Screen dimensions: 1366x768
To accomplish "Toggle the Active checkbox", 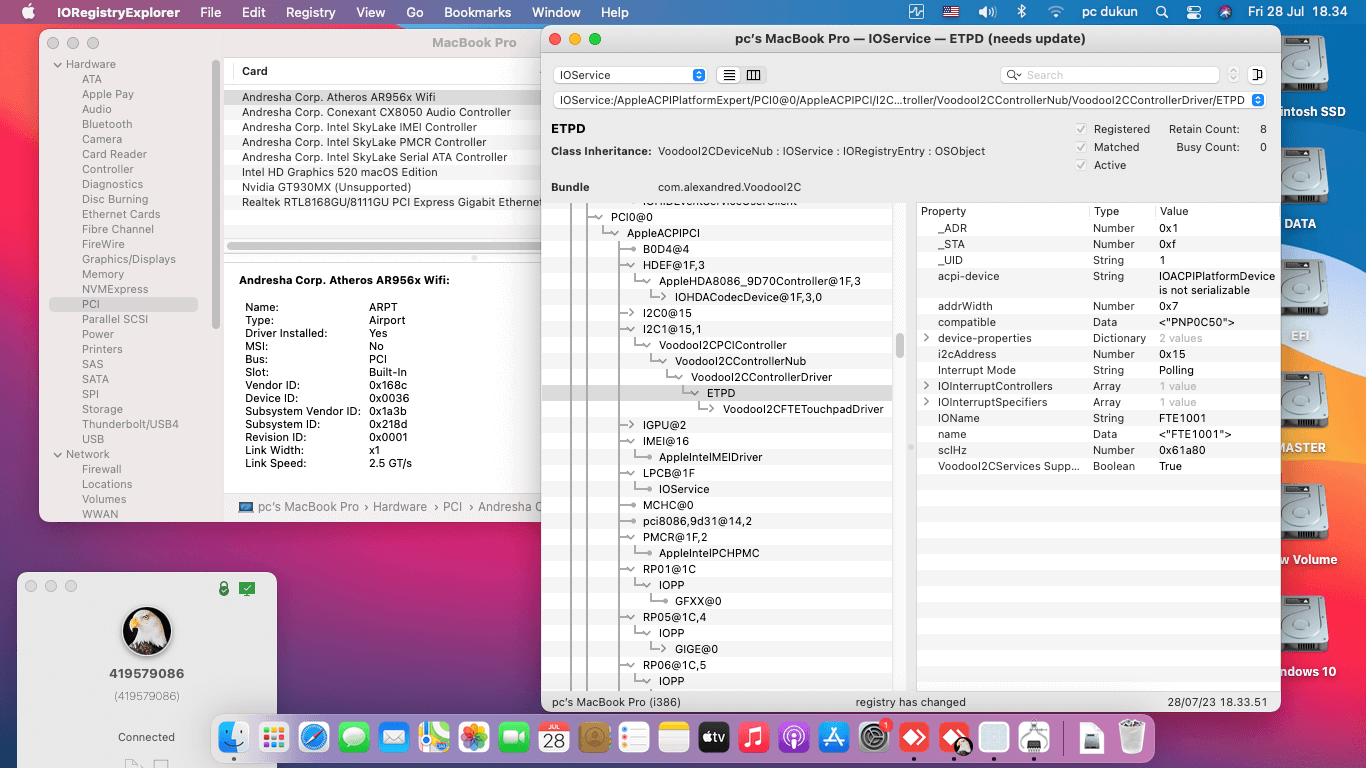I will click(1081, 165).
